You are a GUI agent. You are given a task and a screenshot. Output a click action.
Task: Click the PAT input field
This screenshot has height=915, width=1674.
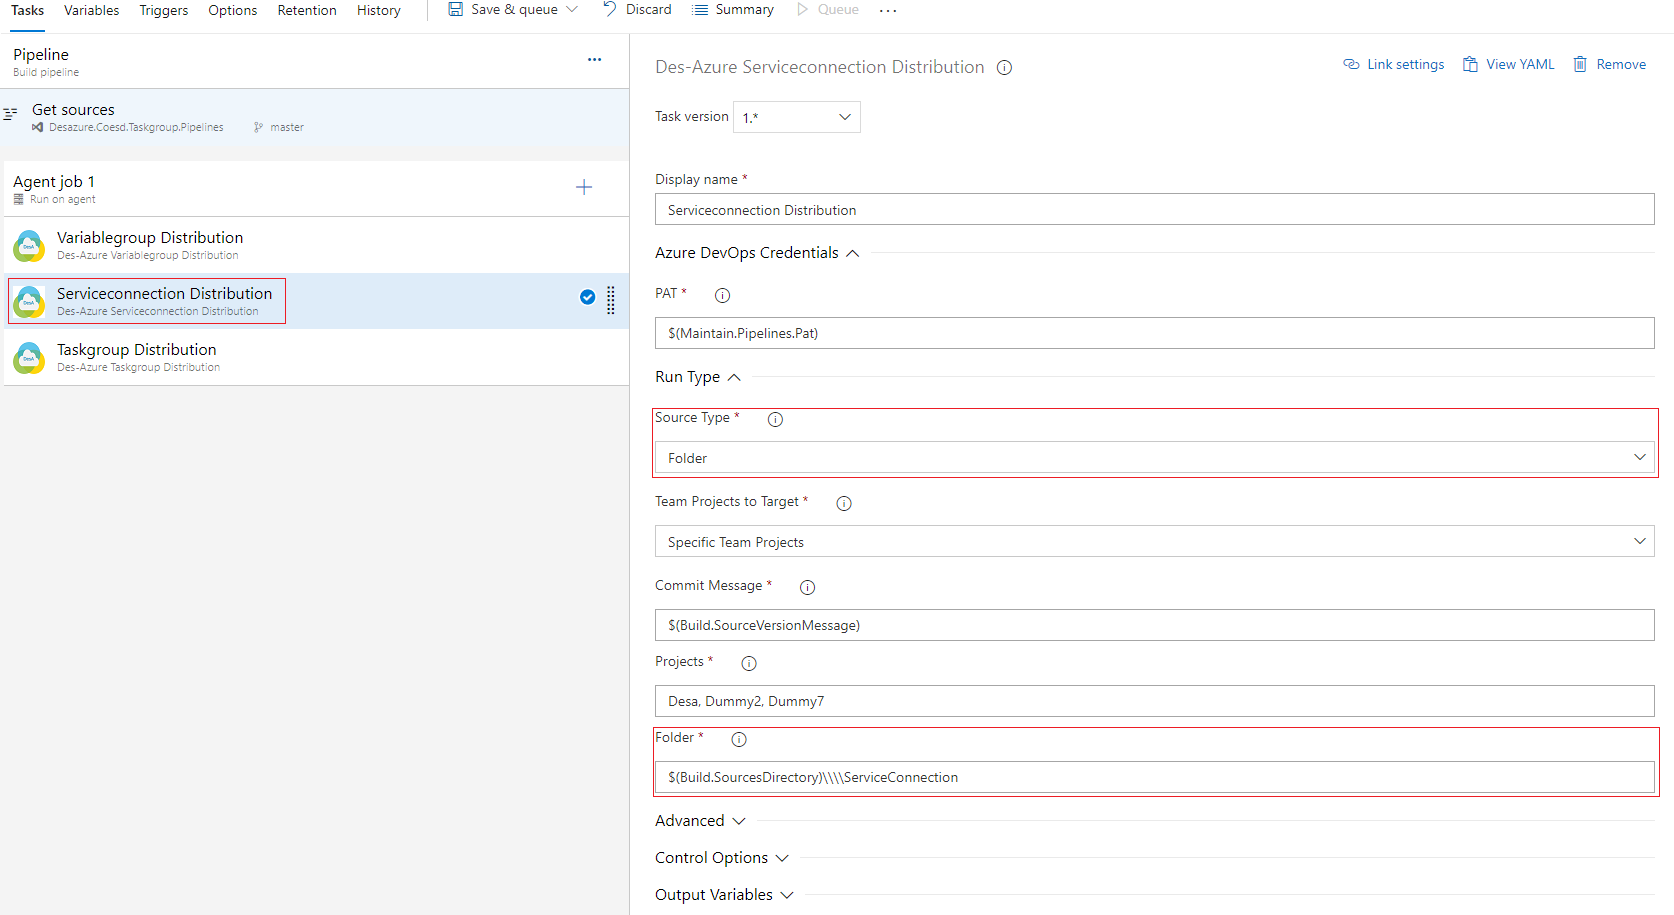(1154, 333)
